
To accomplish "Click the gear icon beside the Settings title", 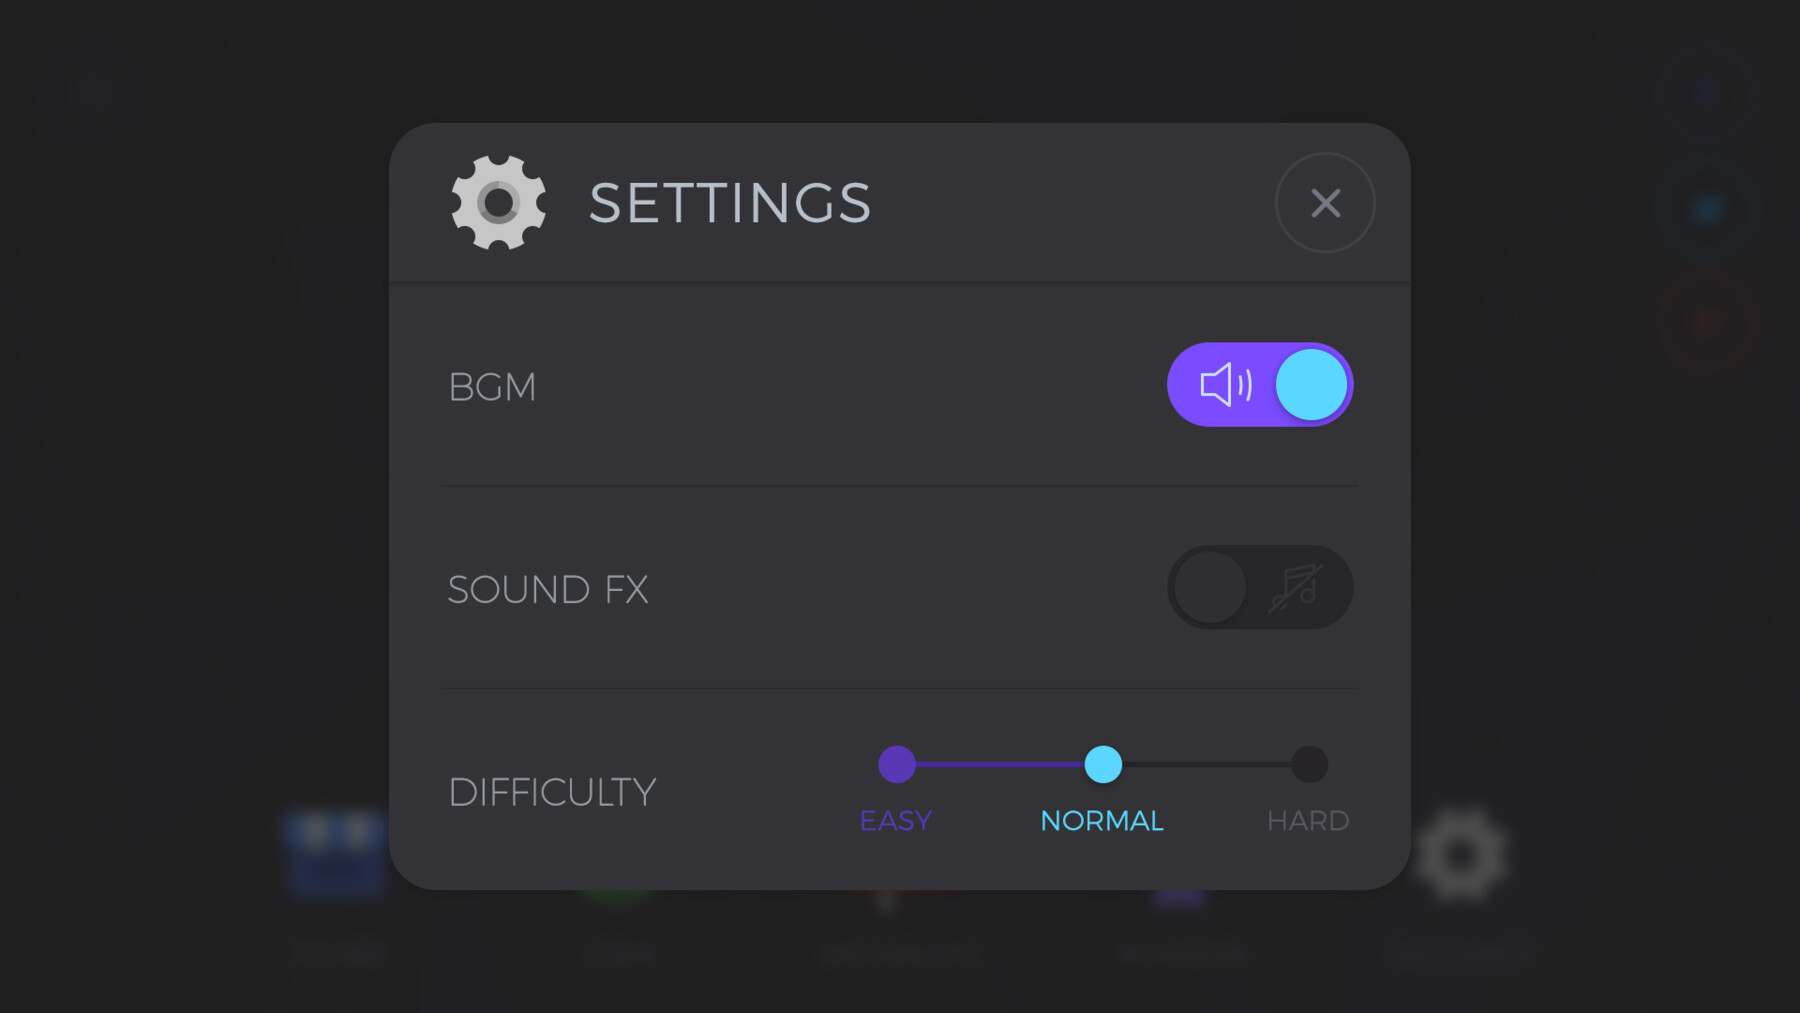I will [498, 203].
